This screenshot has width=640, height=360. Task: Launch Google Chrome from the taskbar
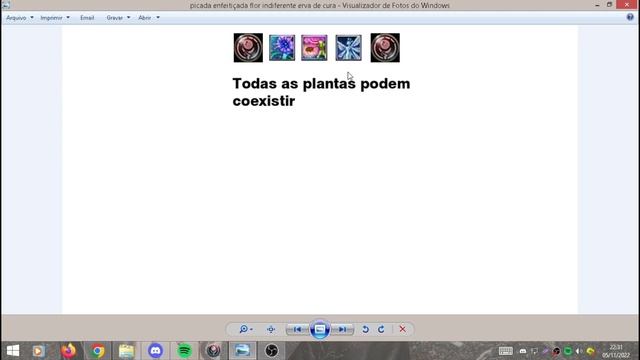pos(98,351)
